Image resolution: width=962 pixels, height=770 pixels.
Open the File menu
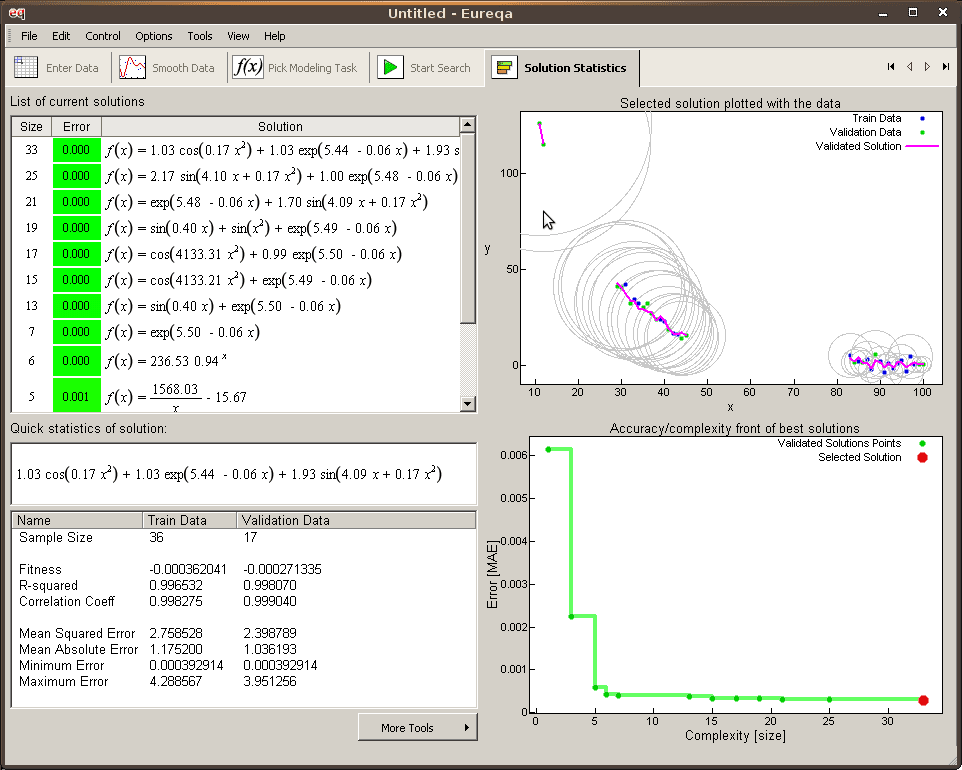(x=29, y=36)
